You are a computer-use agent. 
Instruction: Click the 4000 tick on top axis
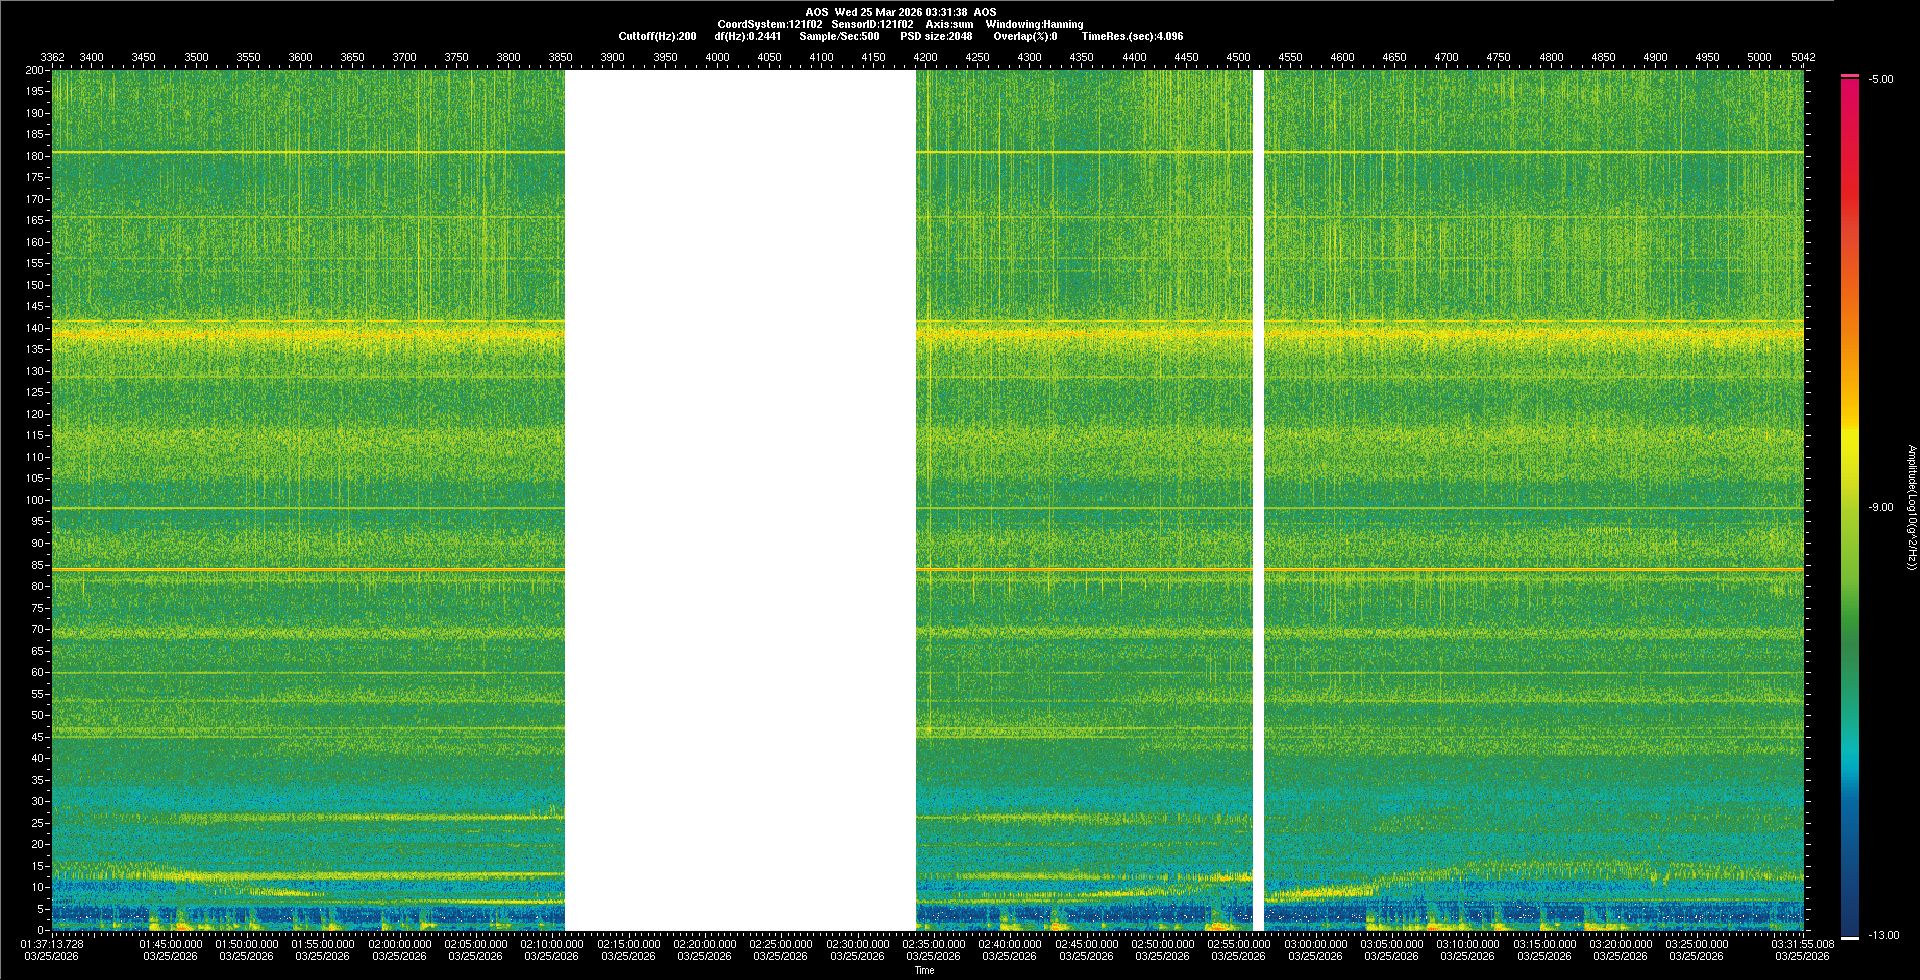(717, 57)
